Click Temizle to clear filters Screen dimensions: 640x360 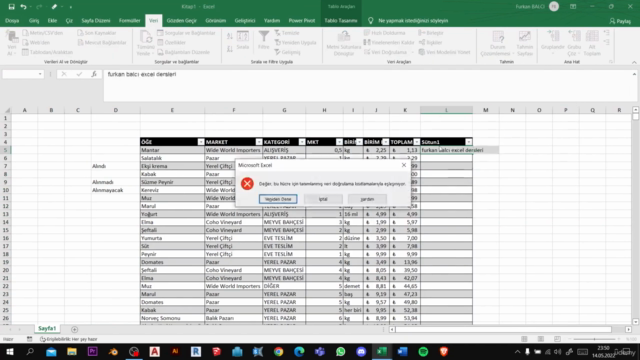click(x=287, y=33)
